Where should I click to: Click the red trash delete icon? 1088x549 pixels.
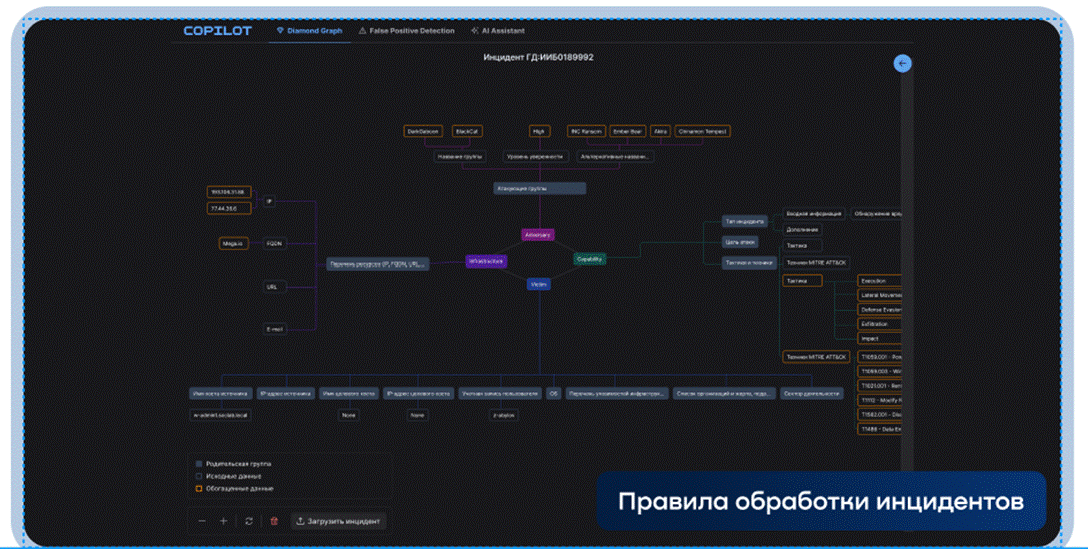tap(274, 521)
